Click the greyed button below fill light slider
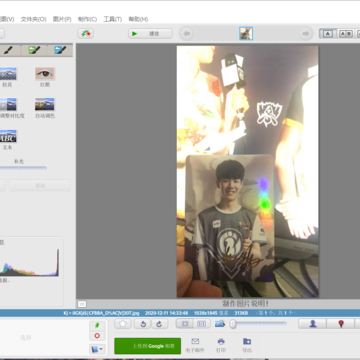The image size is (360, 360). pos(40,185)
